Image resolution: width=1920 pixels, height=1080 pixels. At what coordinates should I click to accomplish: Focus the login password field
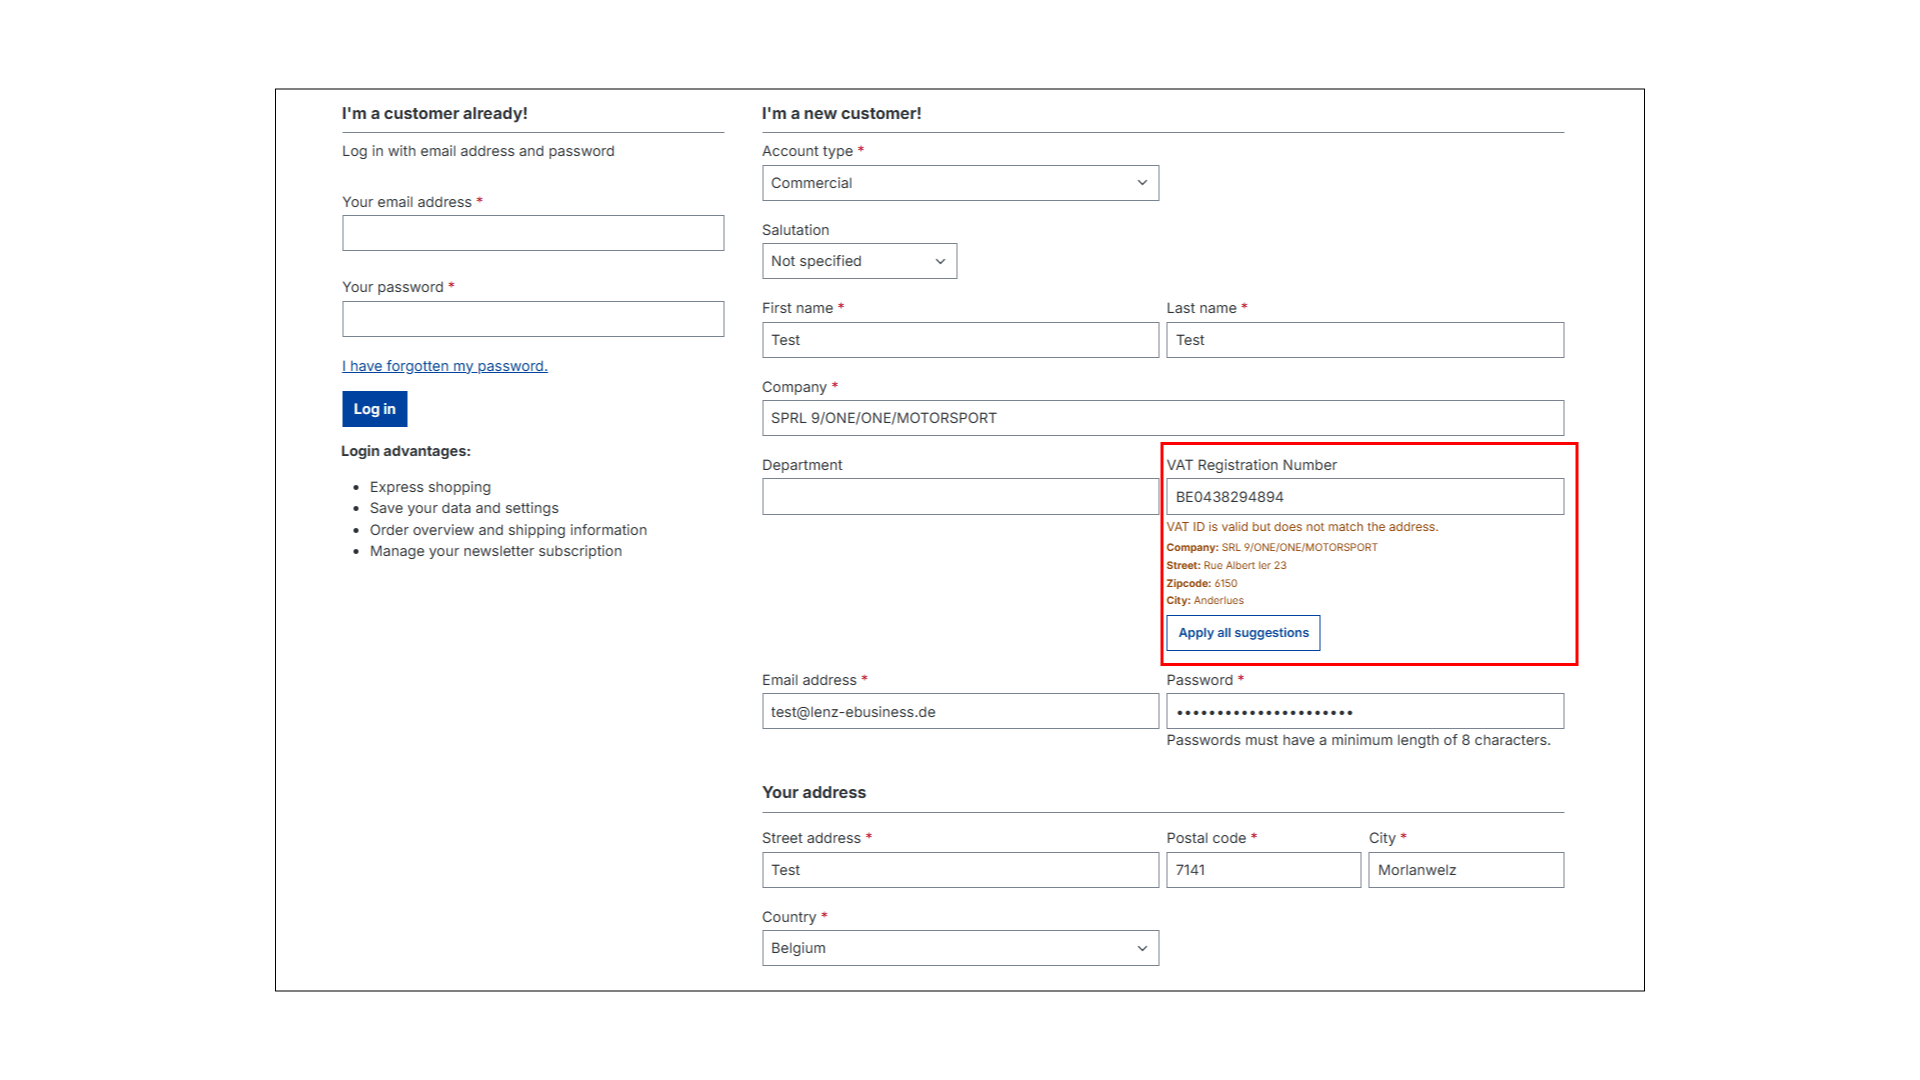[x=532, y=319]
